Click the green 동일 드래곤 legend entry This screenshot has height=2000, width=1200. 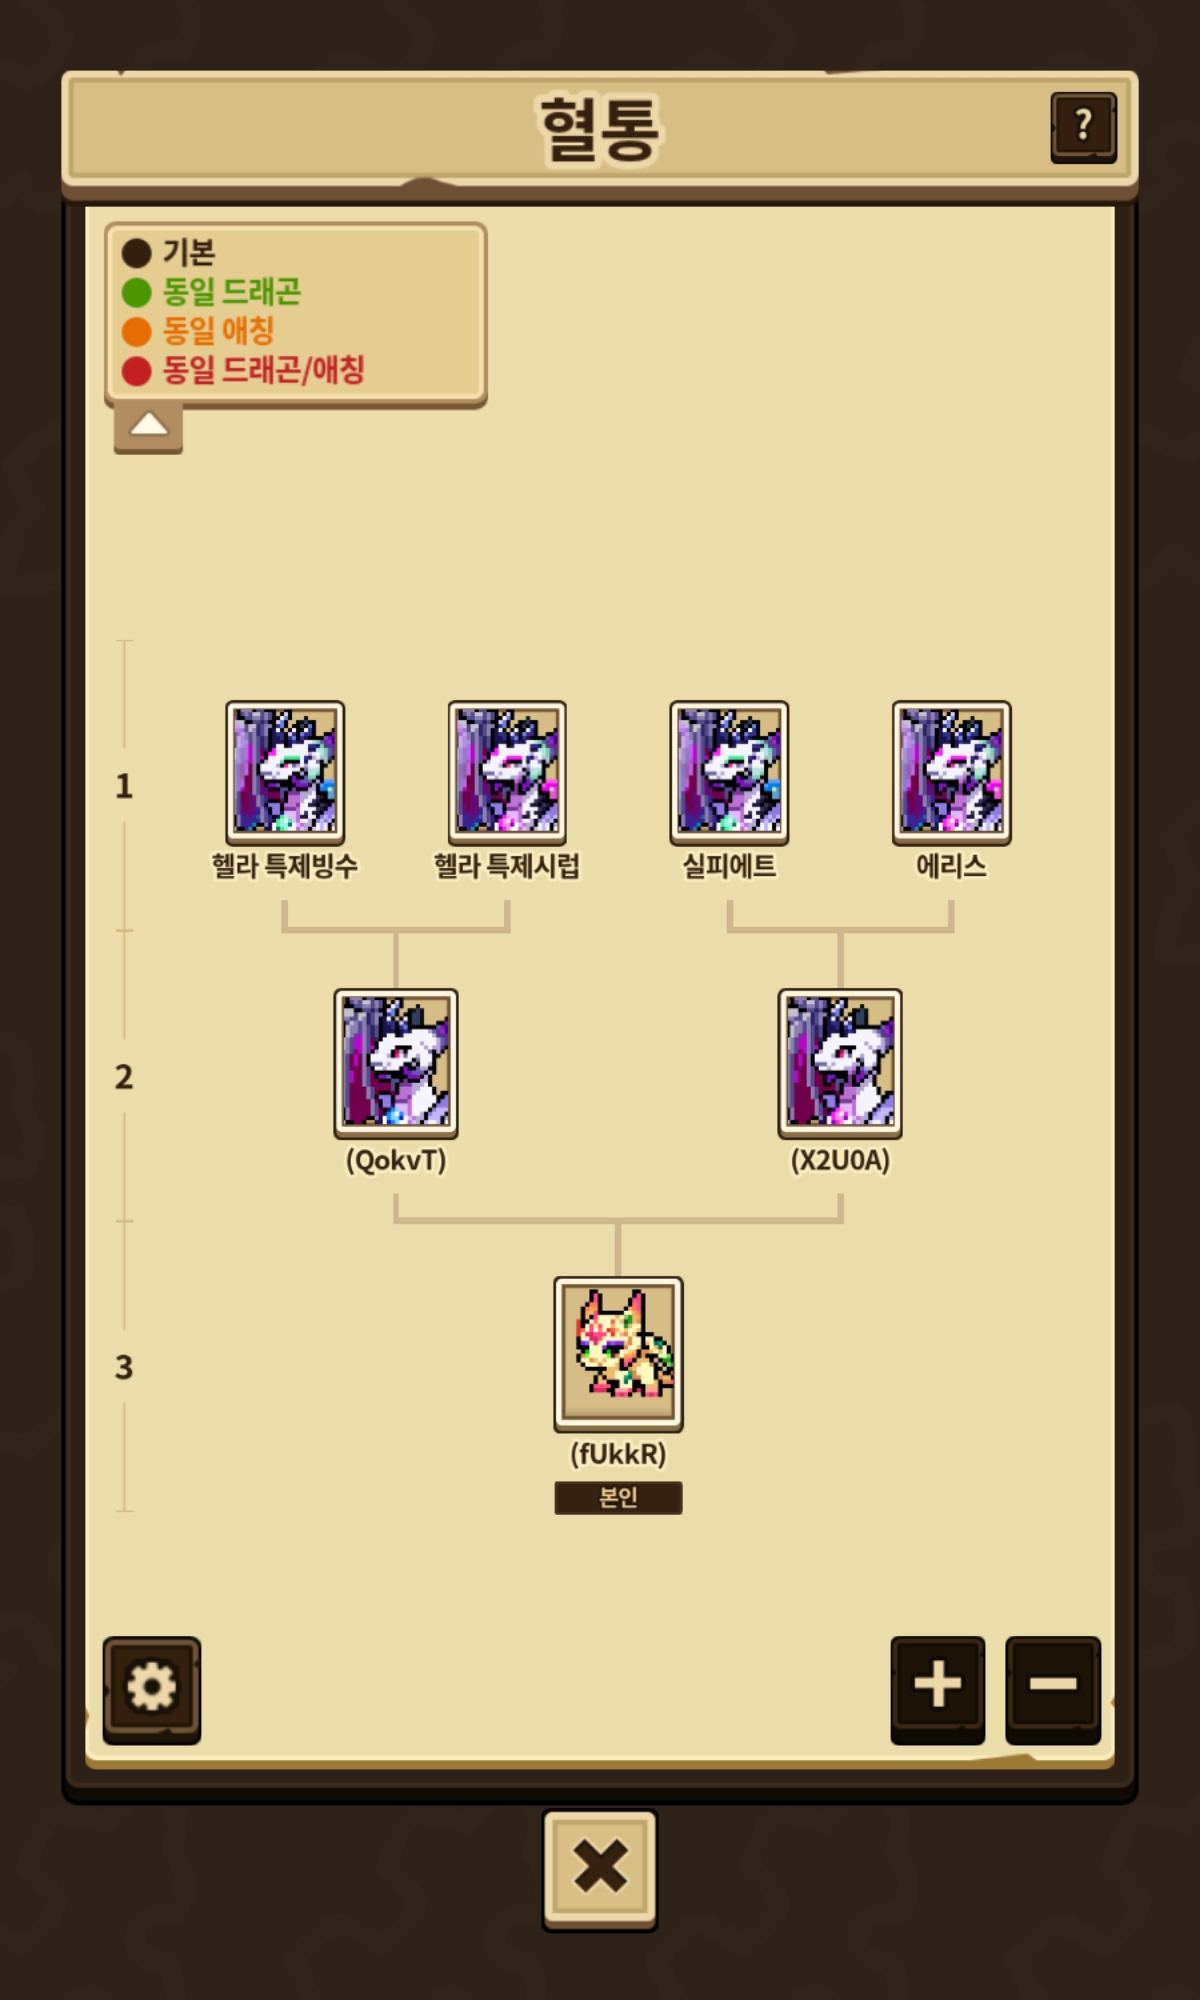(x=211, y=292)
